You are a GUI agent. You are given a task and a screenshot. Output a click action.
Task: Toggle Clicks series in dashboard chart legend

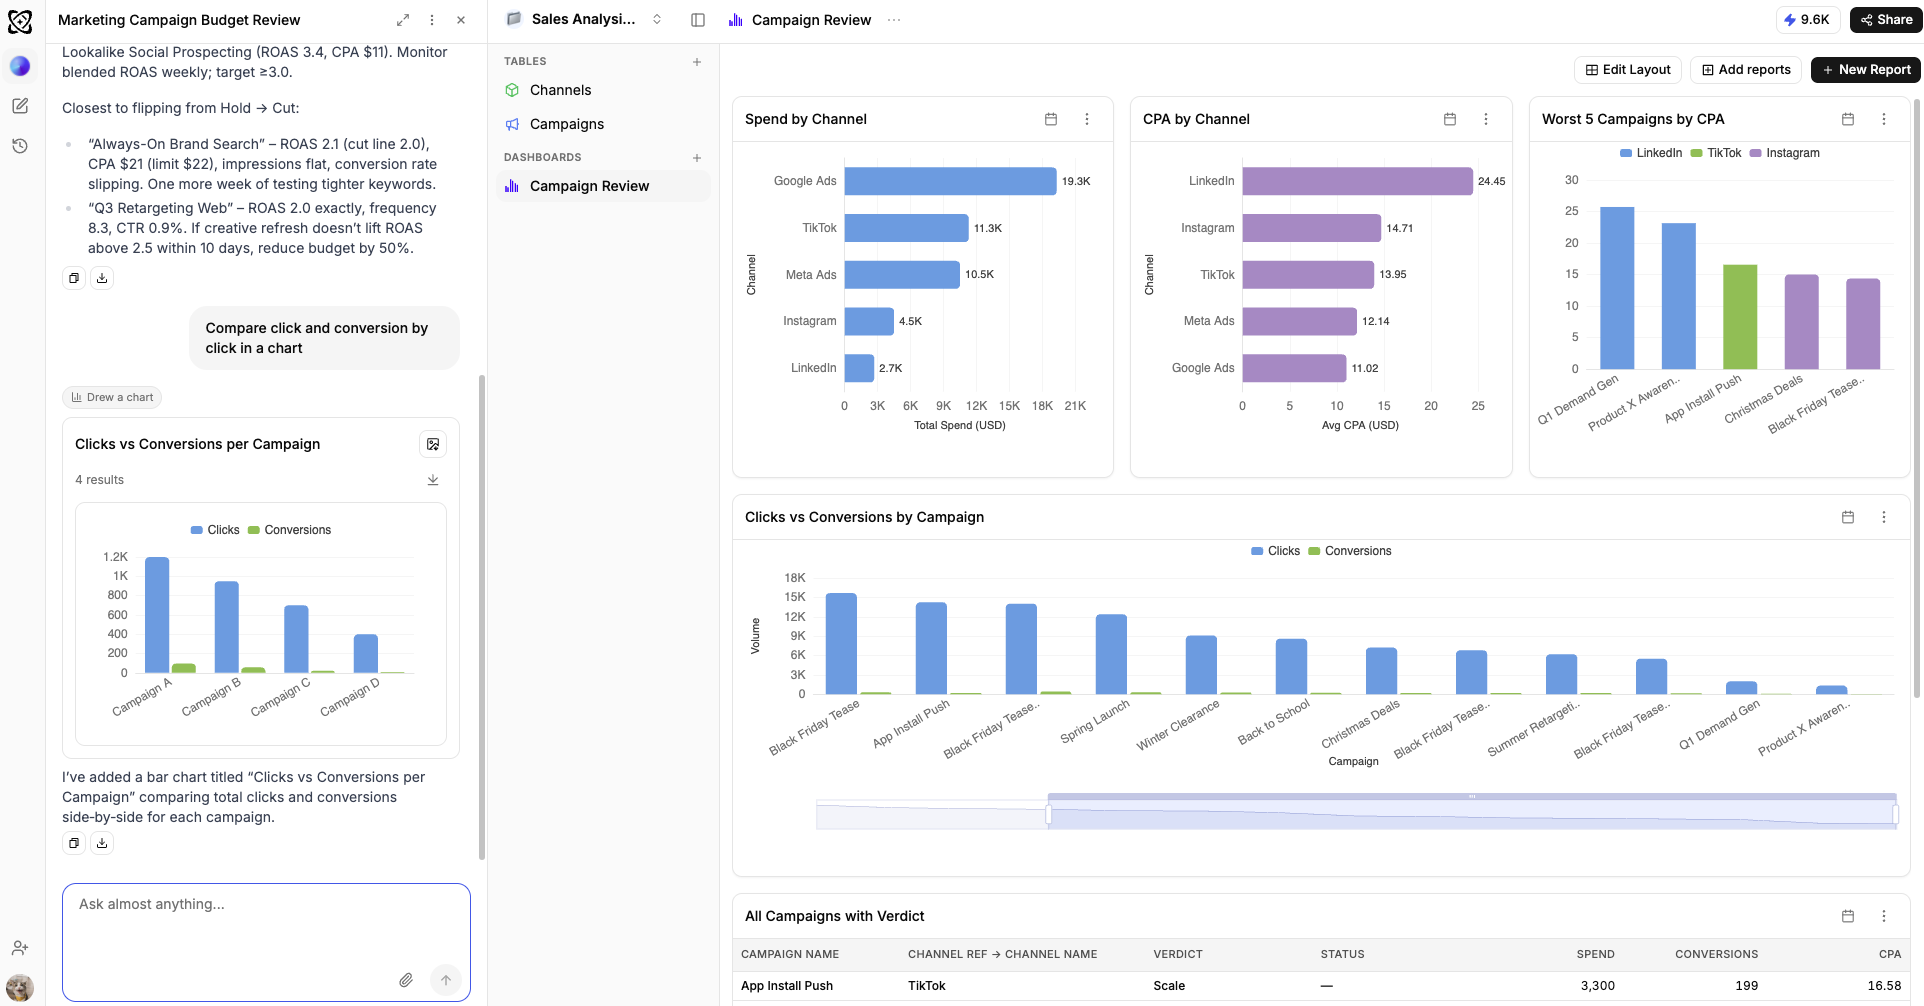coord(1276,551)
